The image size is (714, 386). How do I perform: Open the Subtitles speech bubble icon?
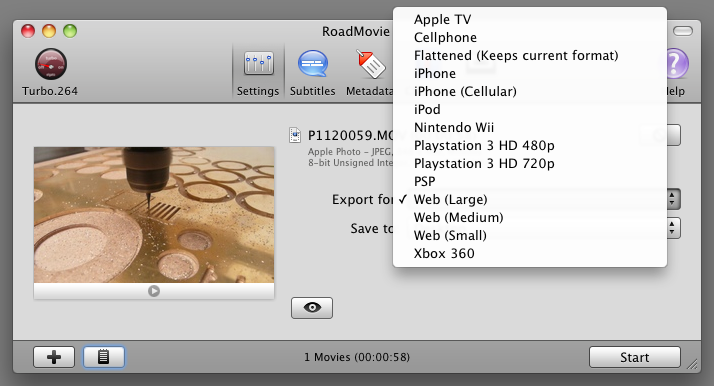click(312, 64)
